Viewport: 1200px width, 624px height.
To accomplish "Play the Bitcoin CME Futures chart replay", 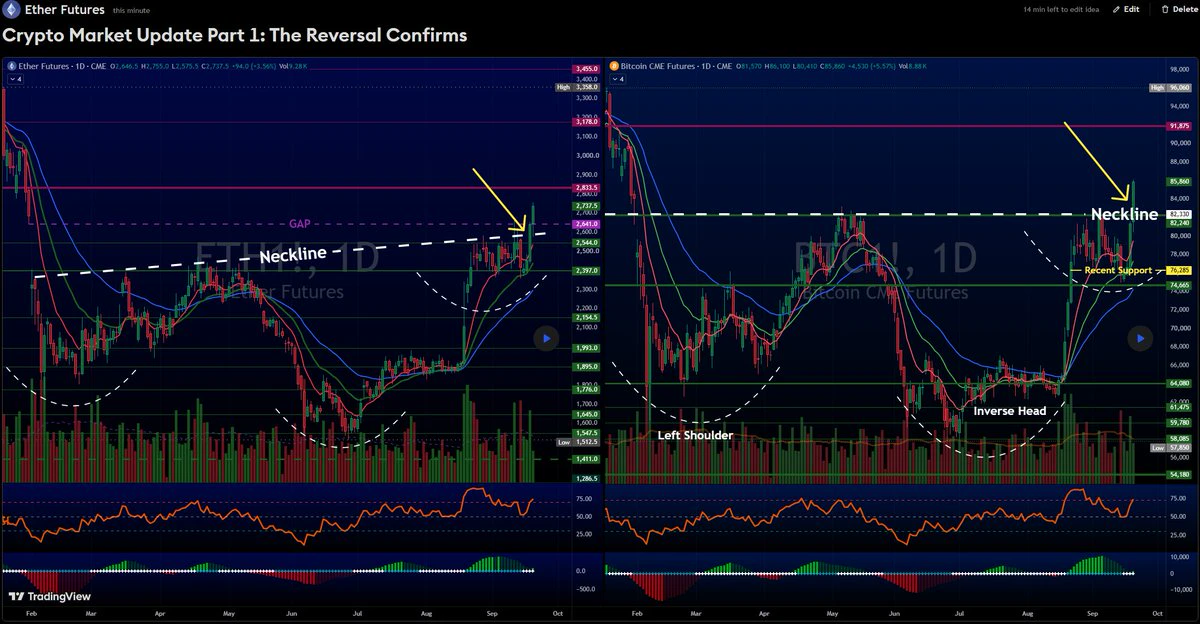I will coord(1140,339).
